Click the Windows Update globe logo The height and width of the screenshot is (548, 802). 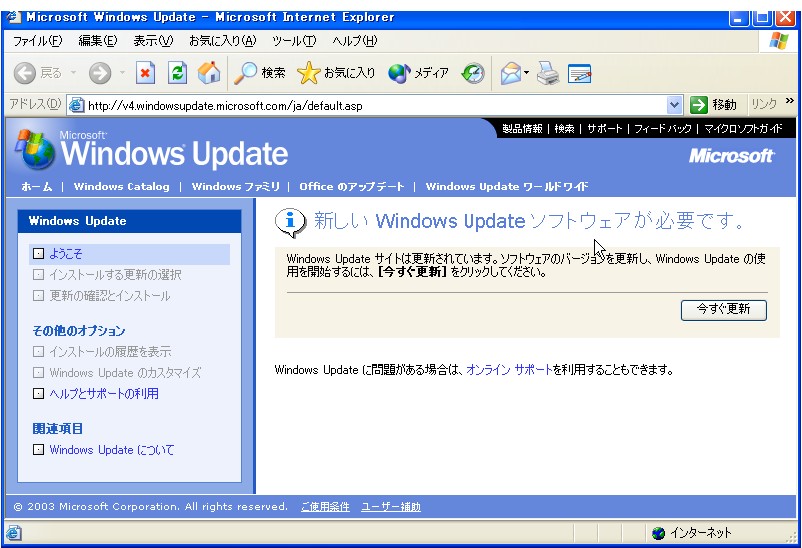35,149
